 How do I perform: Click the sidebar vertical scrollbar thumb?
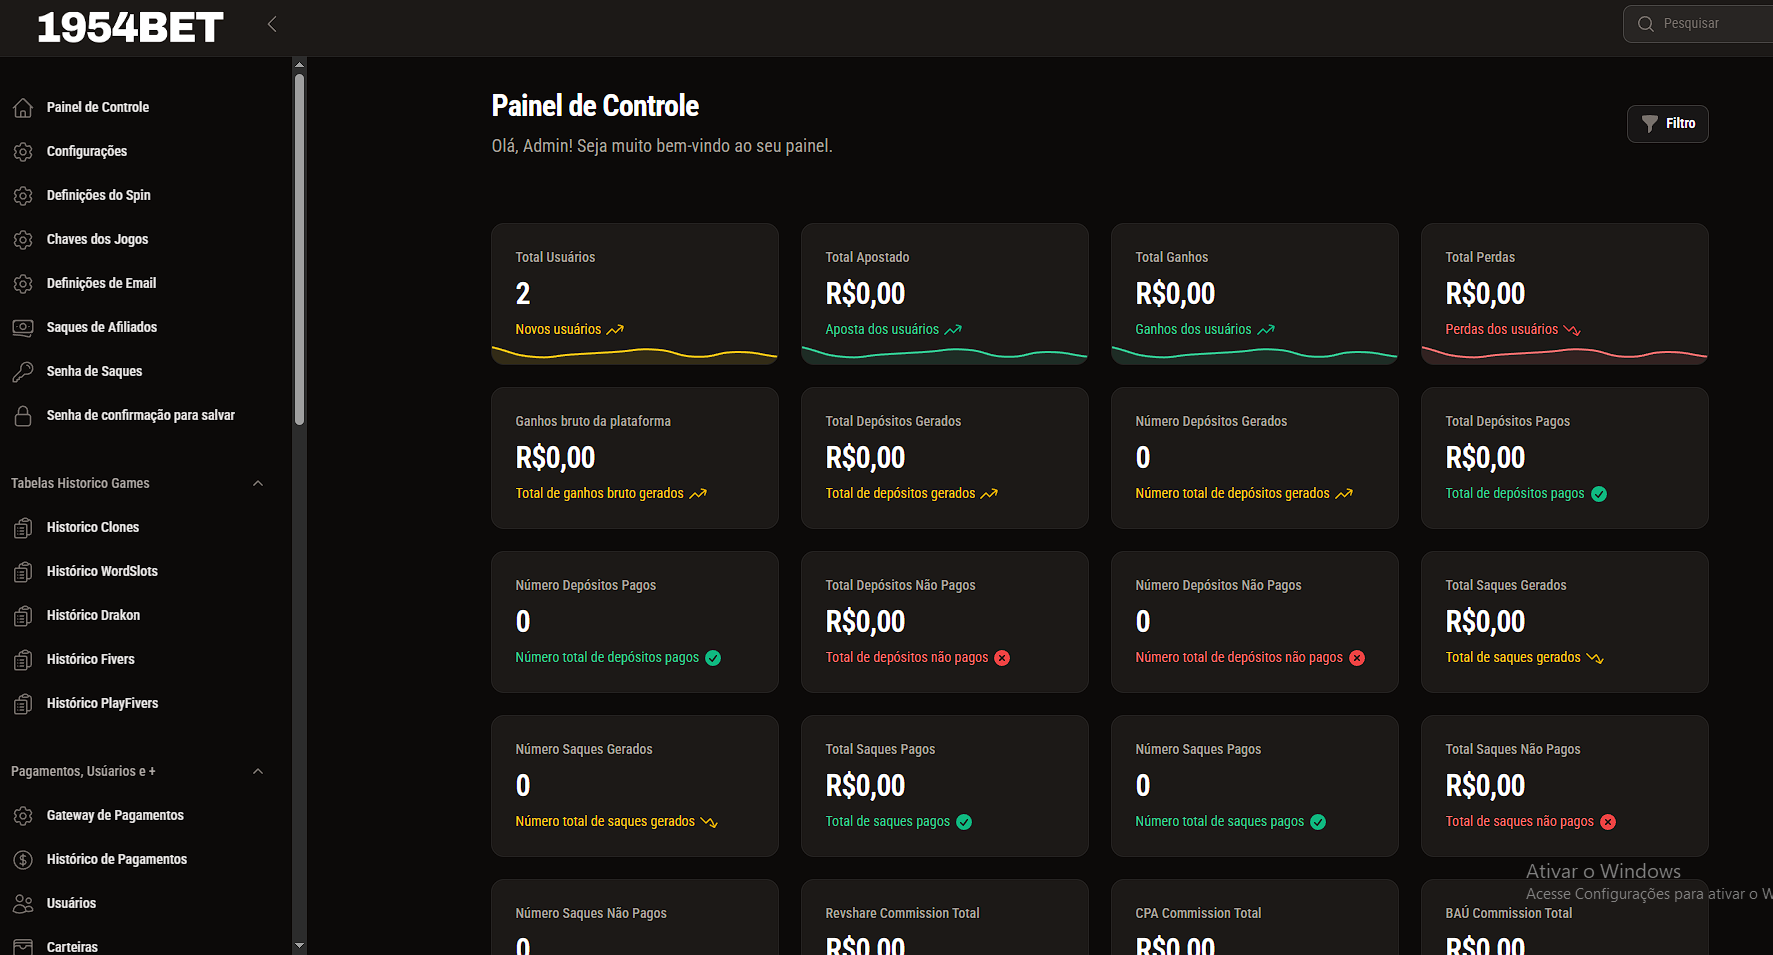point(299,250)
